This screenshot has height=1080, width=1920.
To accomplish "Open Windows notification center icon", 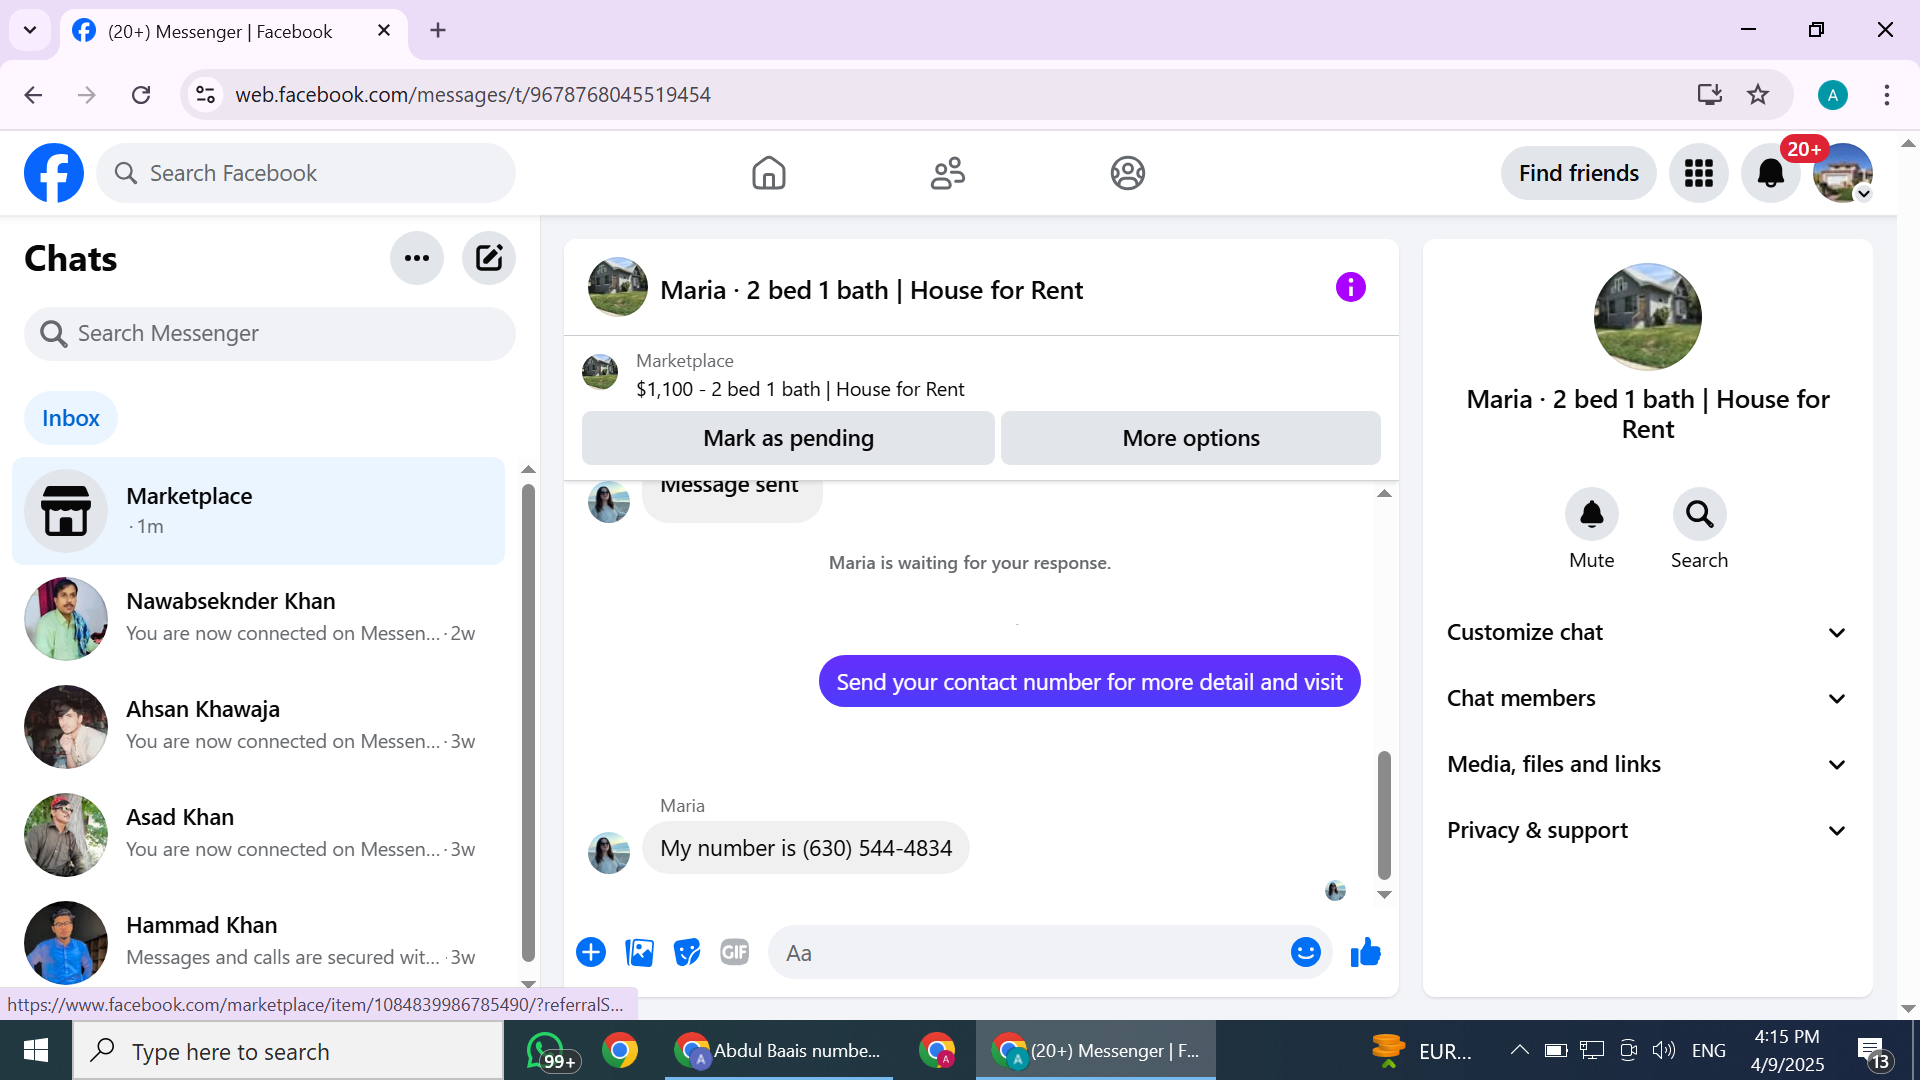I will click(1873, 1052).
